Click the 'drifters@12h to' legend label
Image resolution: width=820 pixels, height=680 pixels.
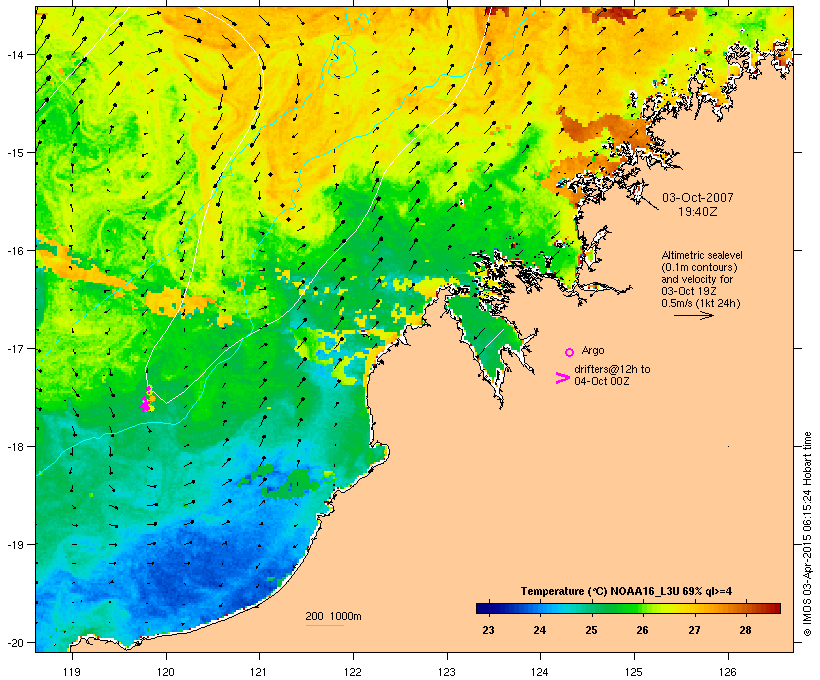pyautogui.click(x=612, y=369)
